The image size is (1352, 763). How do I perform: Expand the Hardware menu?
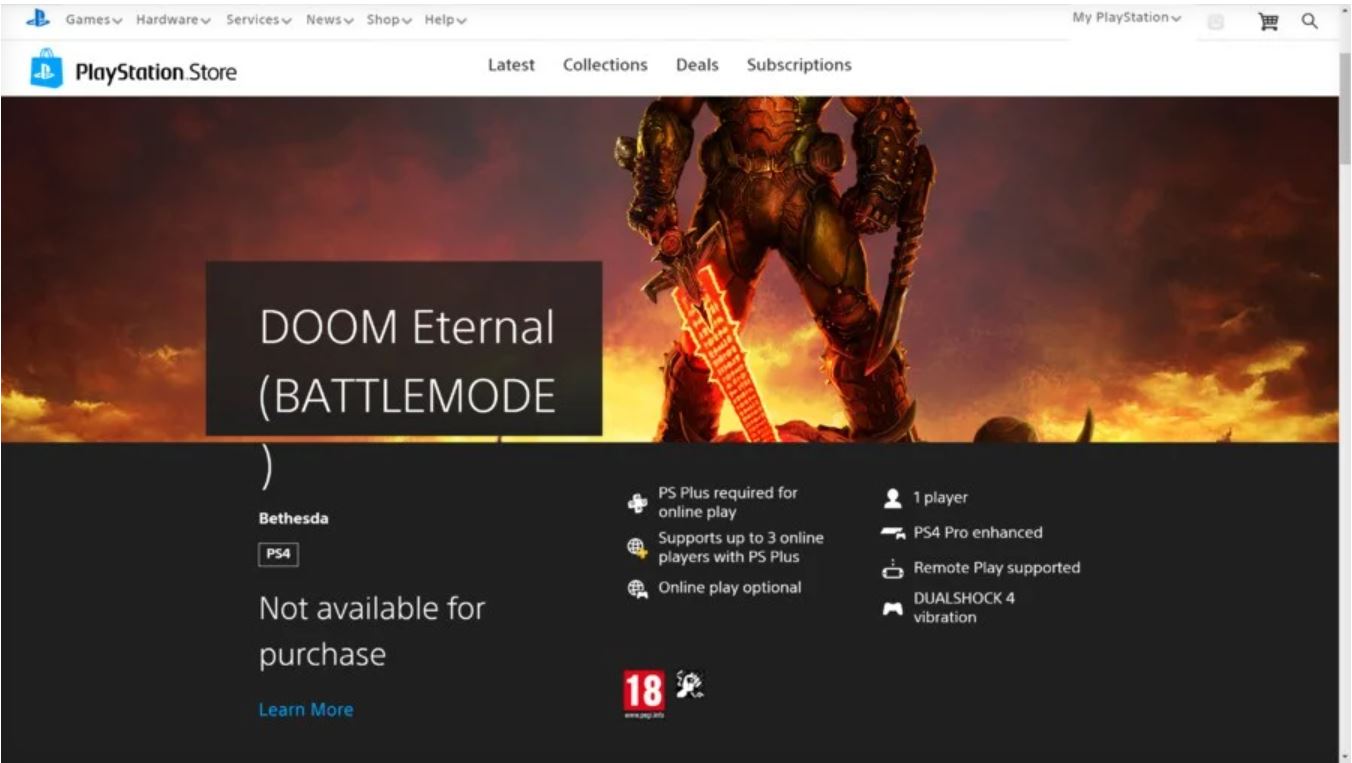click(172, 18)
